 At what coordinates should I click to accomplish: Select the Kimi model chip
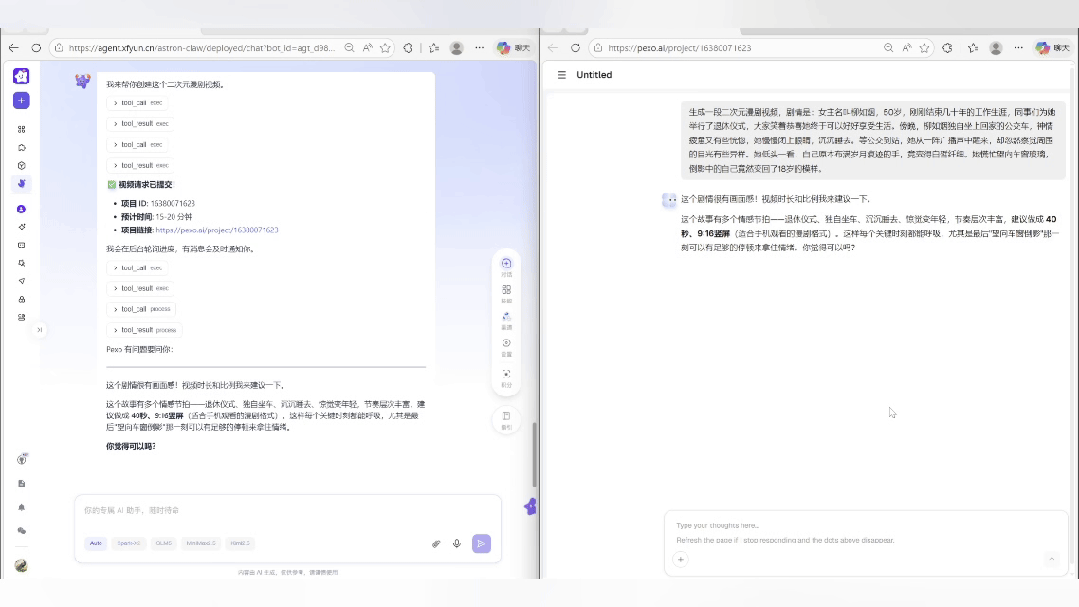[x=239, y=544]
